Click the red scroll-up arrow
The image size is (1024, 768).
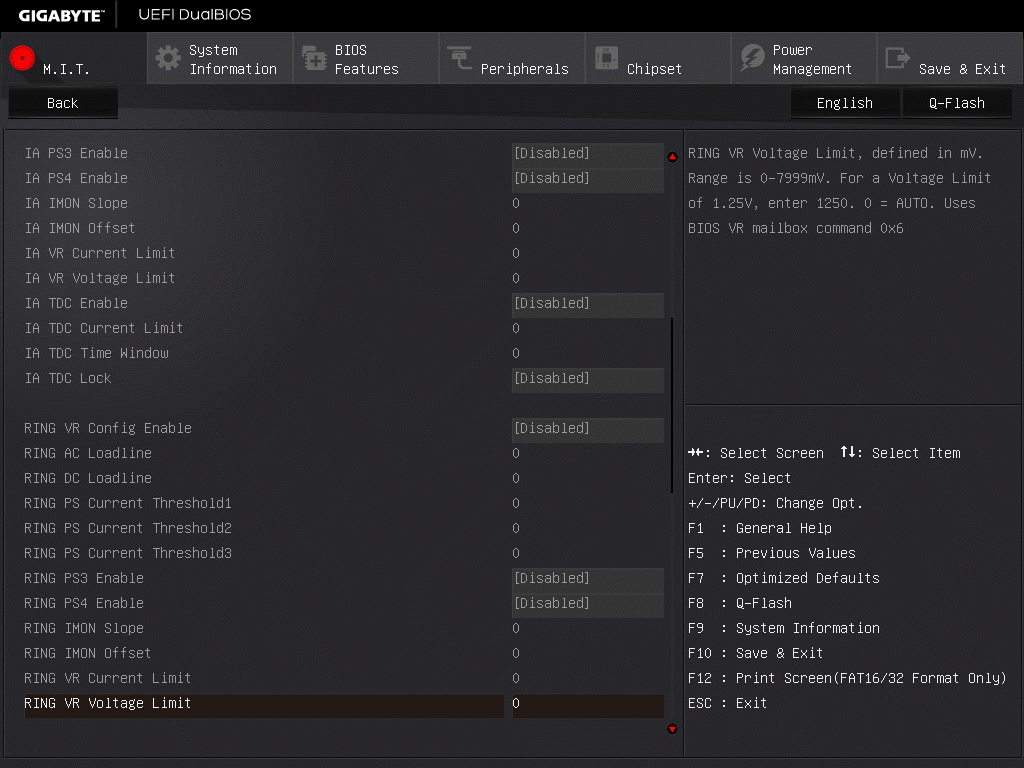(673, 157)
